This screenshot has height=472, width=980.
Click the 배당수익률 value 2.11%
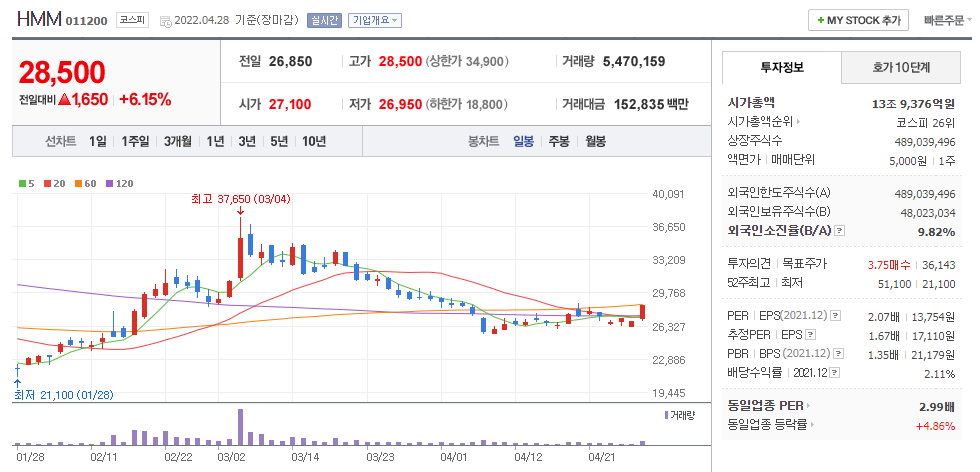point(941,374)
